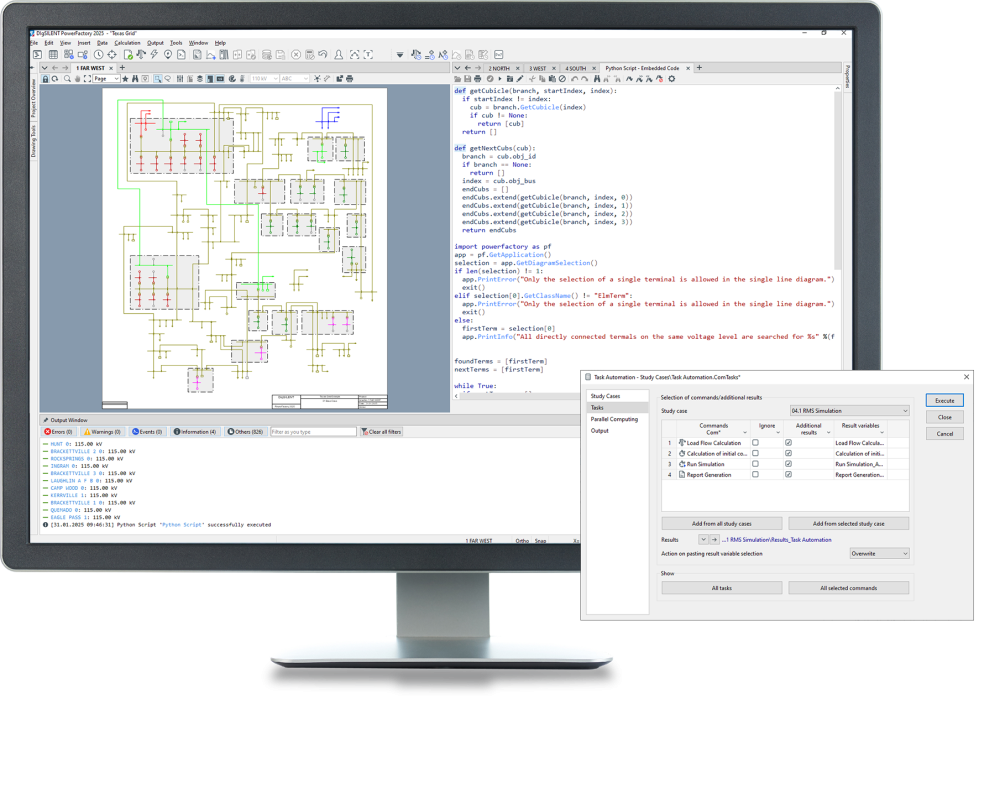Uncheck Additional results for Report Generation
Image resolution: width=1000 pixels, height=788 pixels.
pos(788,474)
